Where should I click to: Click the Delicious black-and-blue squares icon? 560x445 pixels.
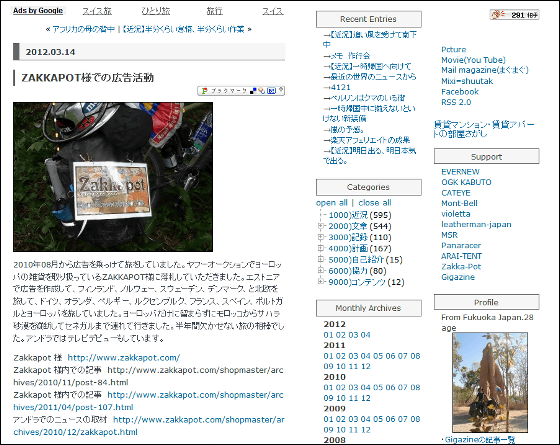(x=253, y=91)
